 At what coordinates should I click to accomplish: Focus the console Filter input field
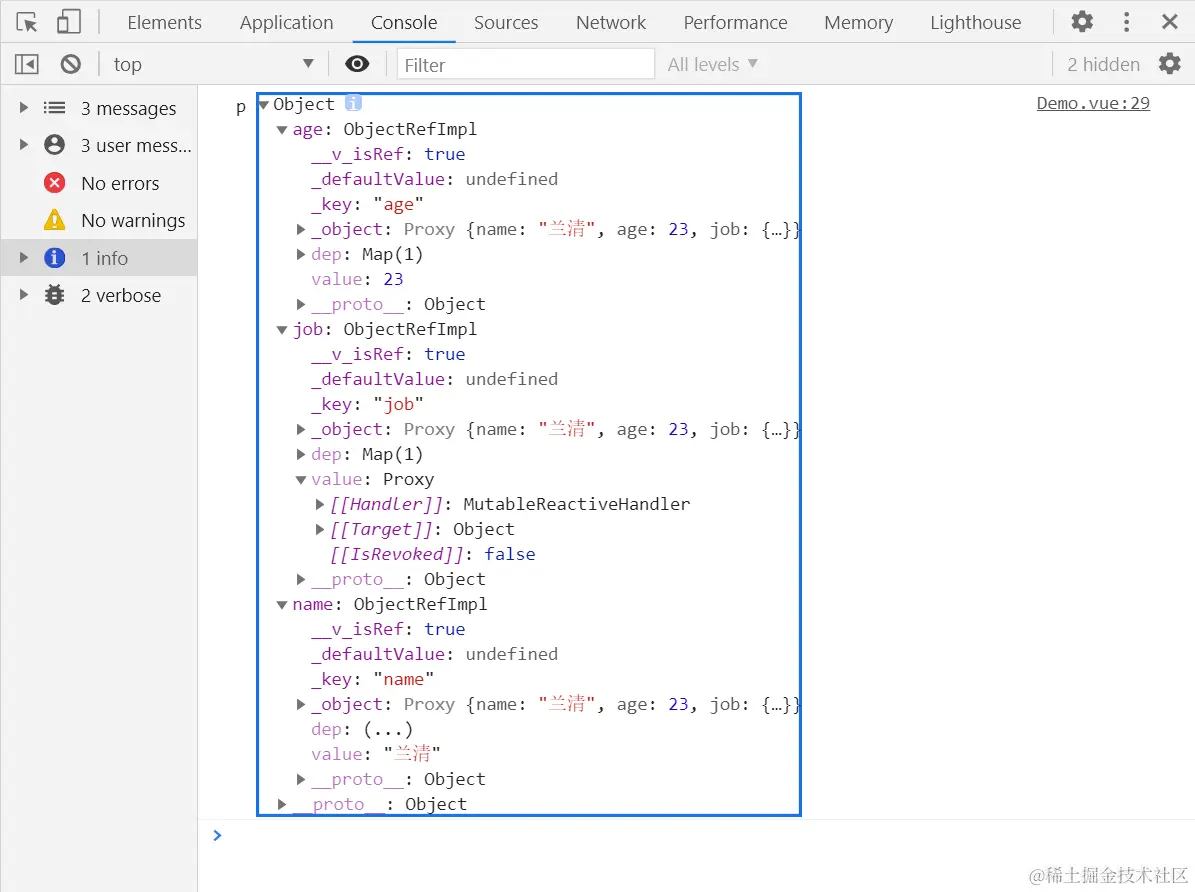pos(525,64)
